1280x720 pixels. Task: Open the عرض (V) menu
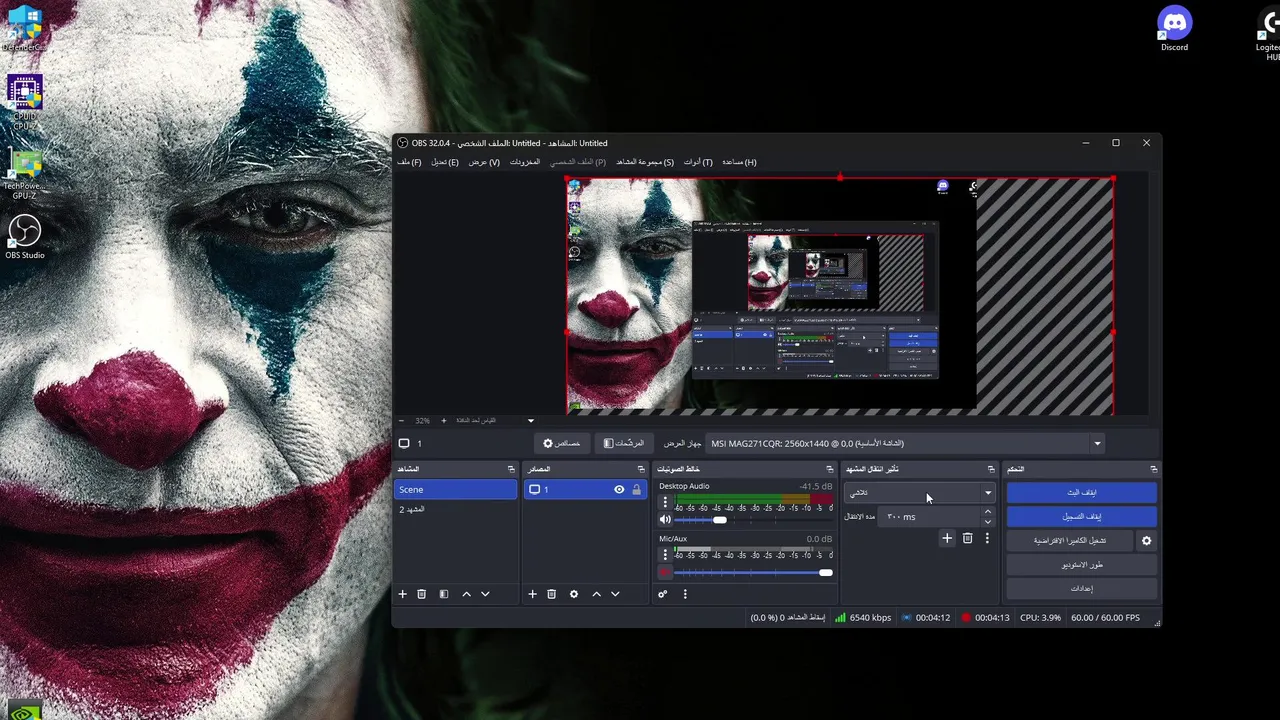[x=484, y=162]
